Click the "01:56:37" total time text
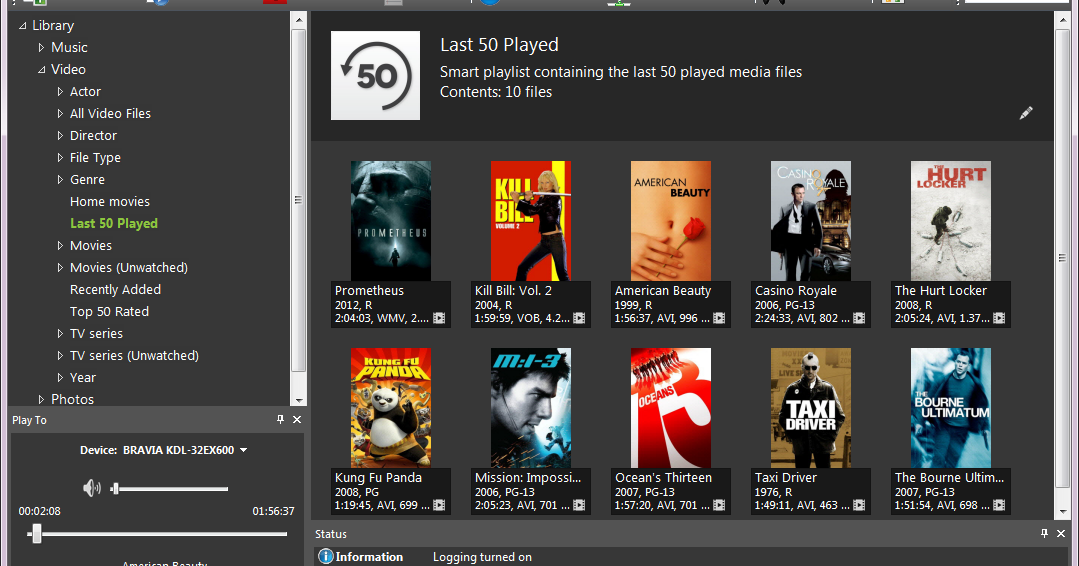1079x566 pixels. pyautogui.click(x=273, y=512)
